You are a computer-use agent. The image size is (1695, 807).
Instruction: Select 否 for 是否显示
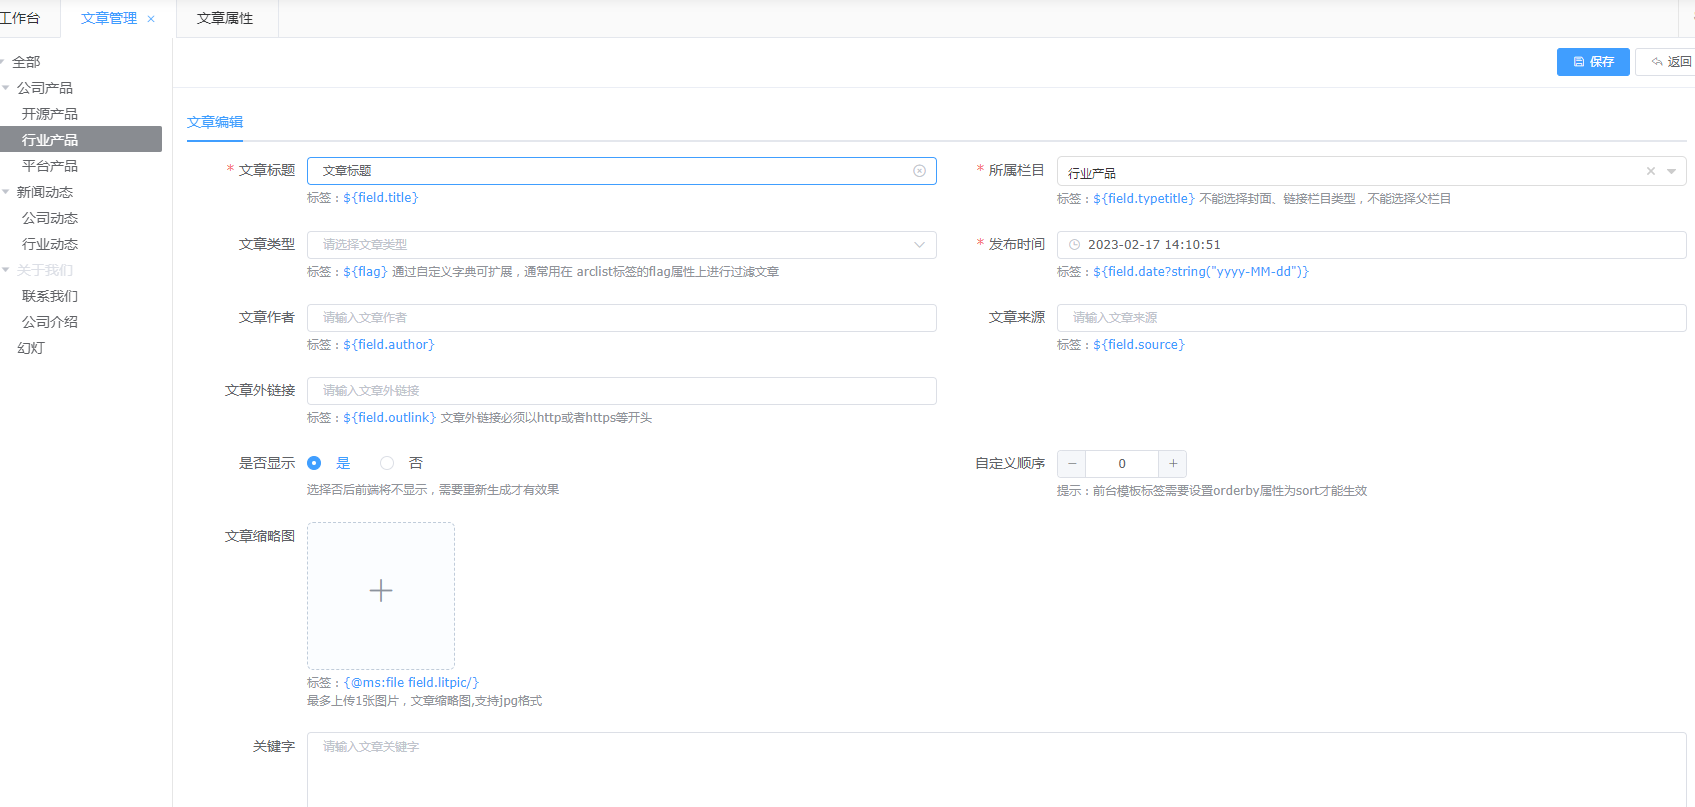[387, 463]
